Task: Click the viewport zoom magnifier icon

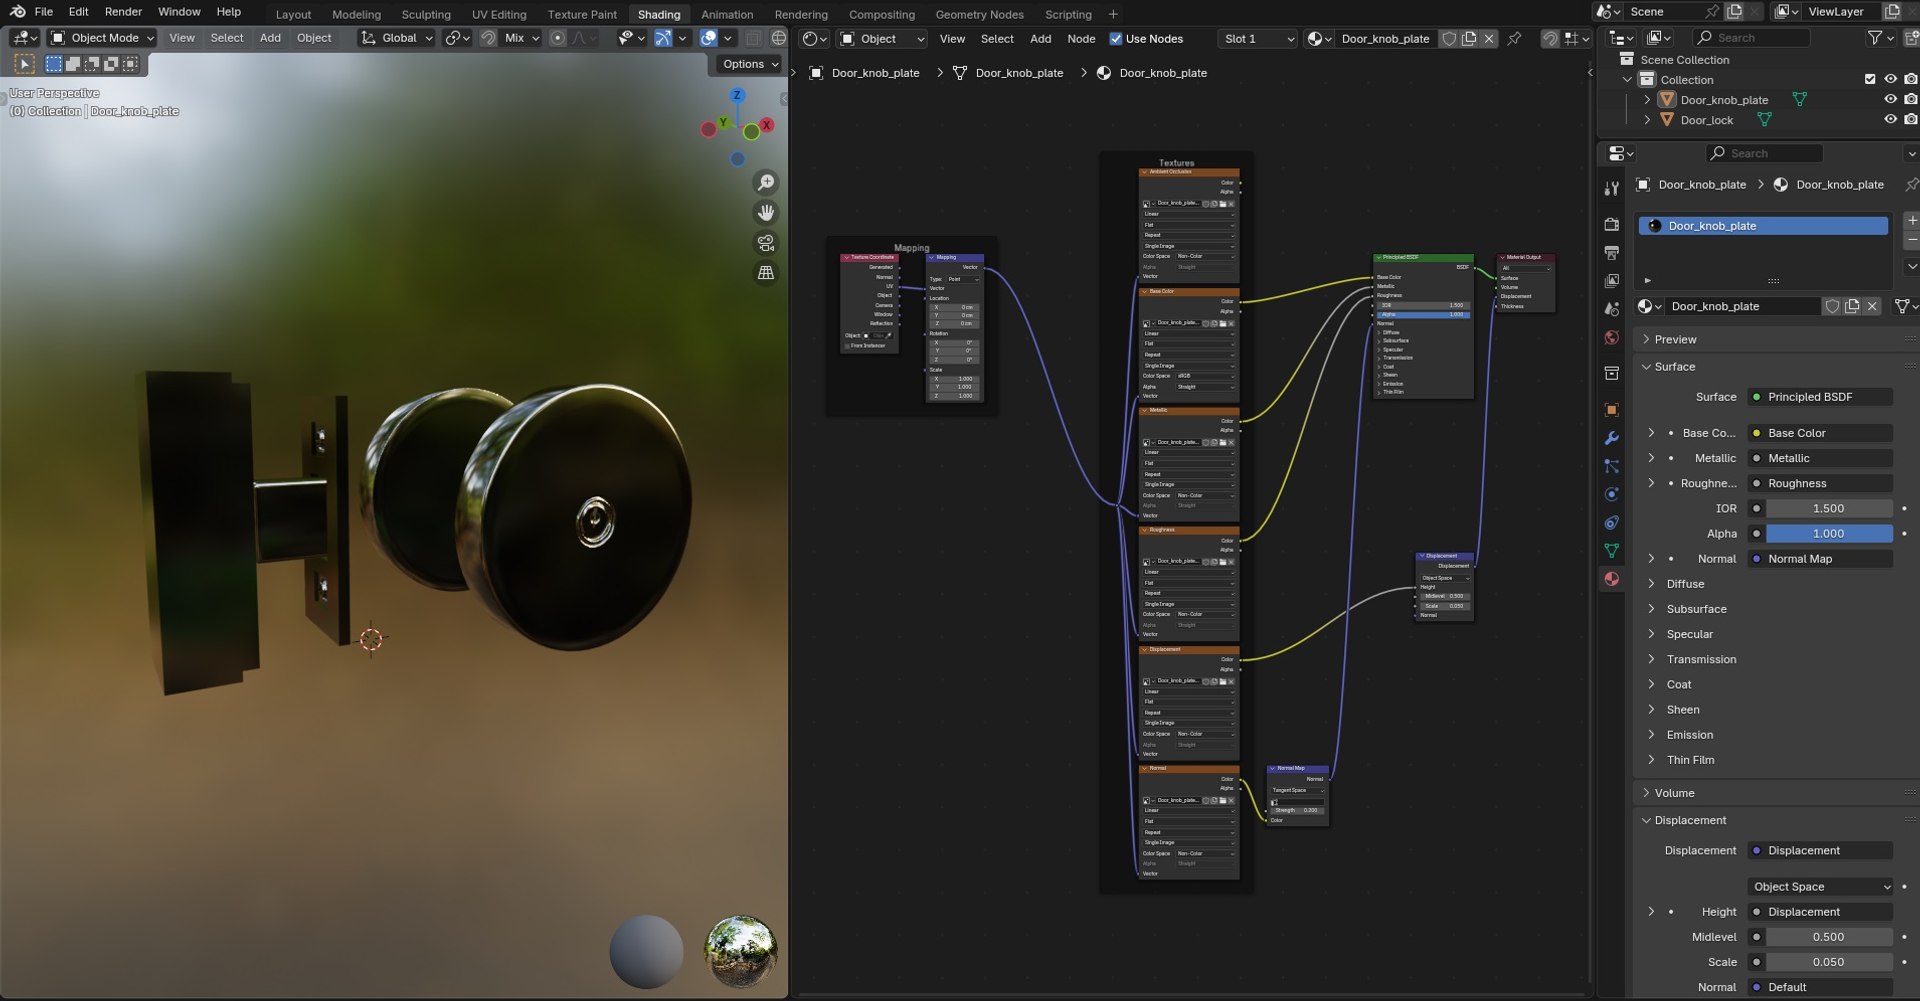Action: tap(766, 182)
